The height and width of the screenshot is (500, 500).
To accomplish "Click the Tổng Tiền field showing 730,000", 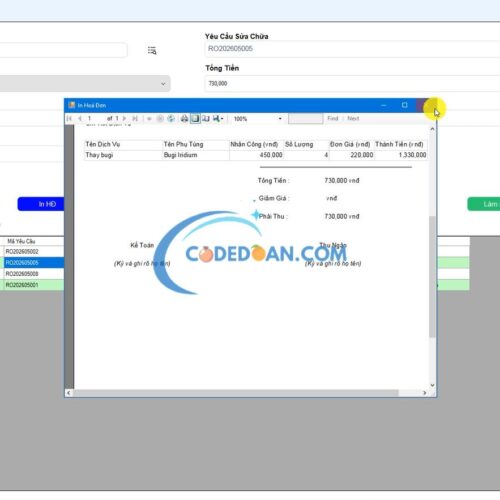I will [x=352, y=83].
